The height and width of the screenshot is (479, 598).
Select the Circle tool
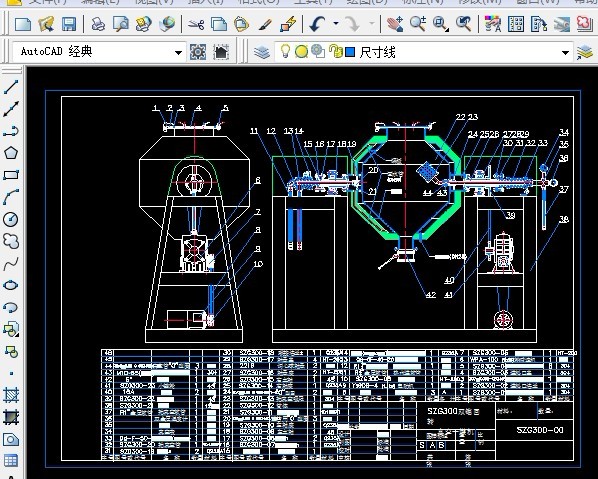[11, 219]
